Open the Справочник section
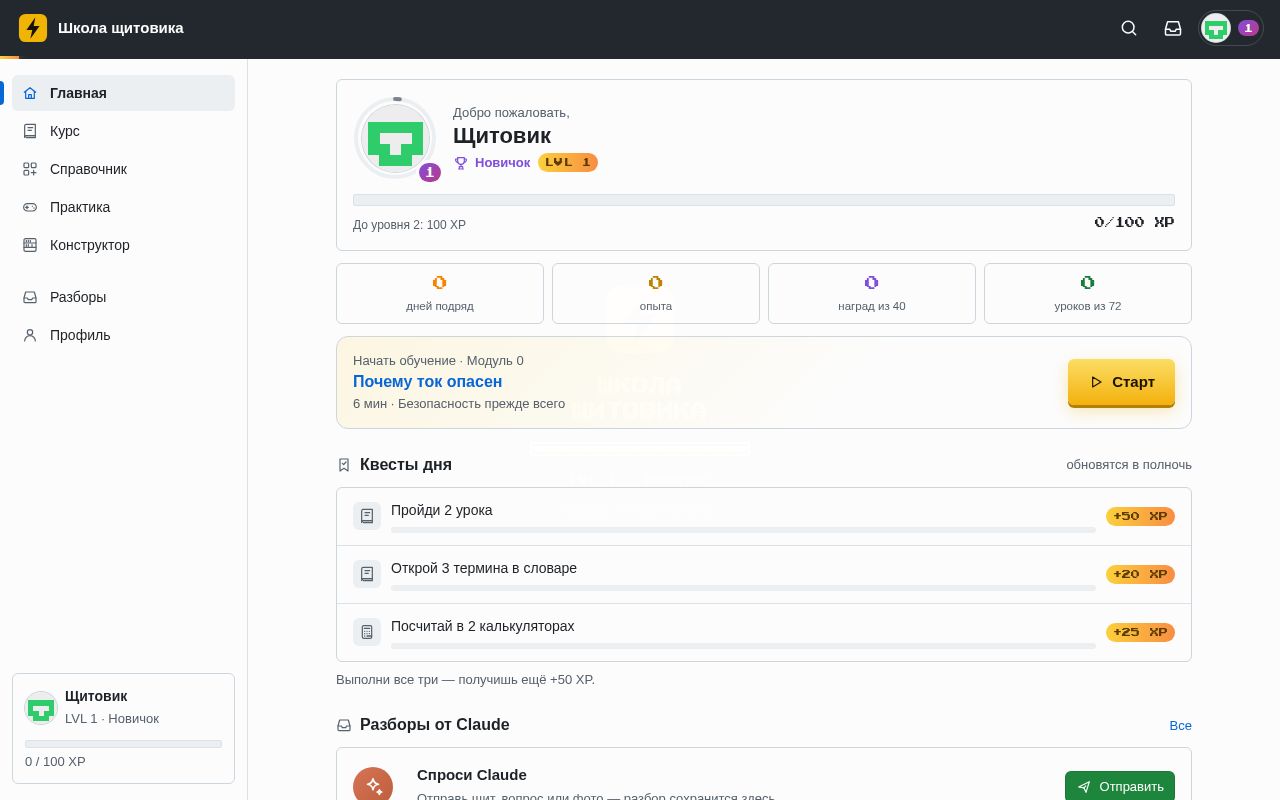 coord(123,169)
